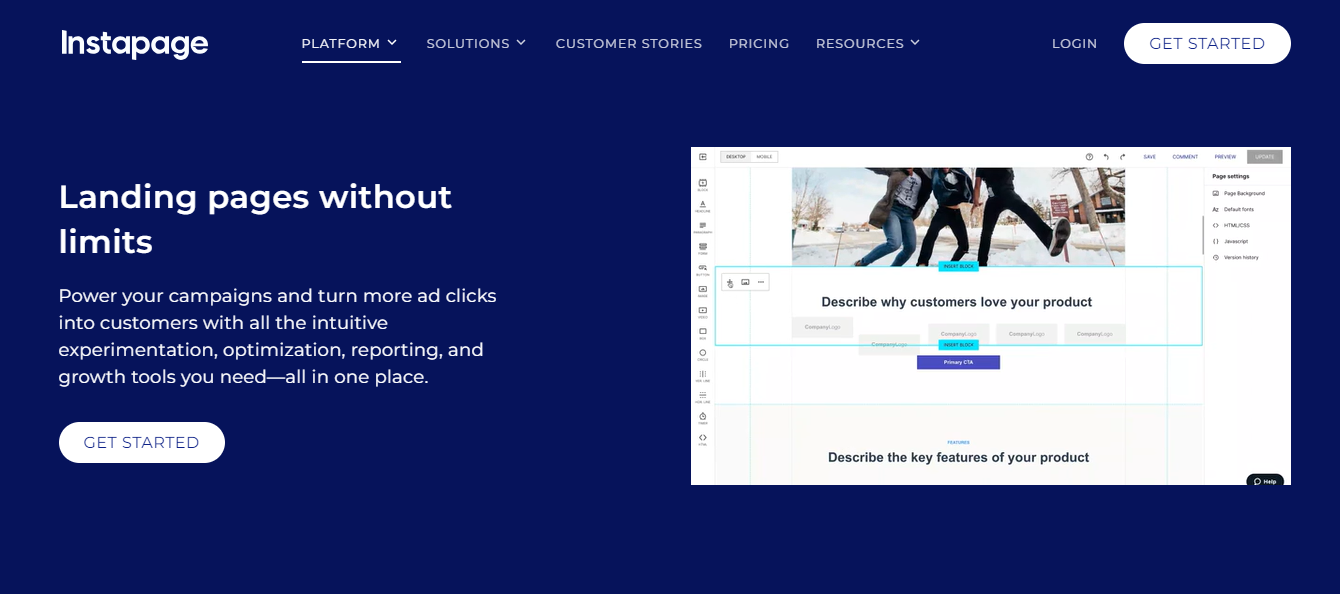Screen dimensions: 1340x594
Task: Click the editor sidebar scrollbar
Action: [x=1203, y=233]
